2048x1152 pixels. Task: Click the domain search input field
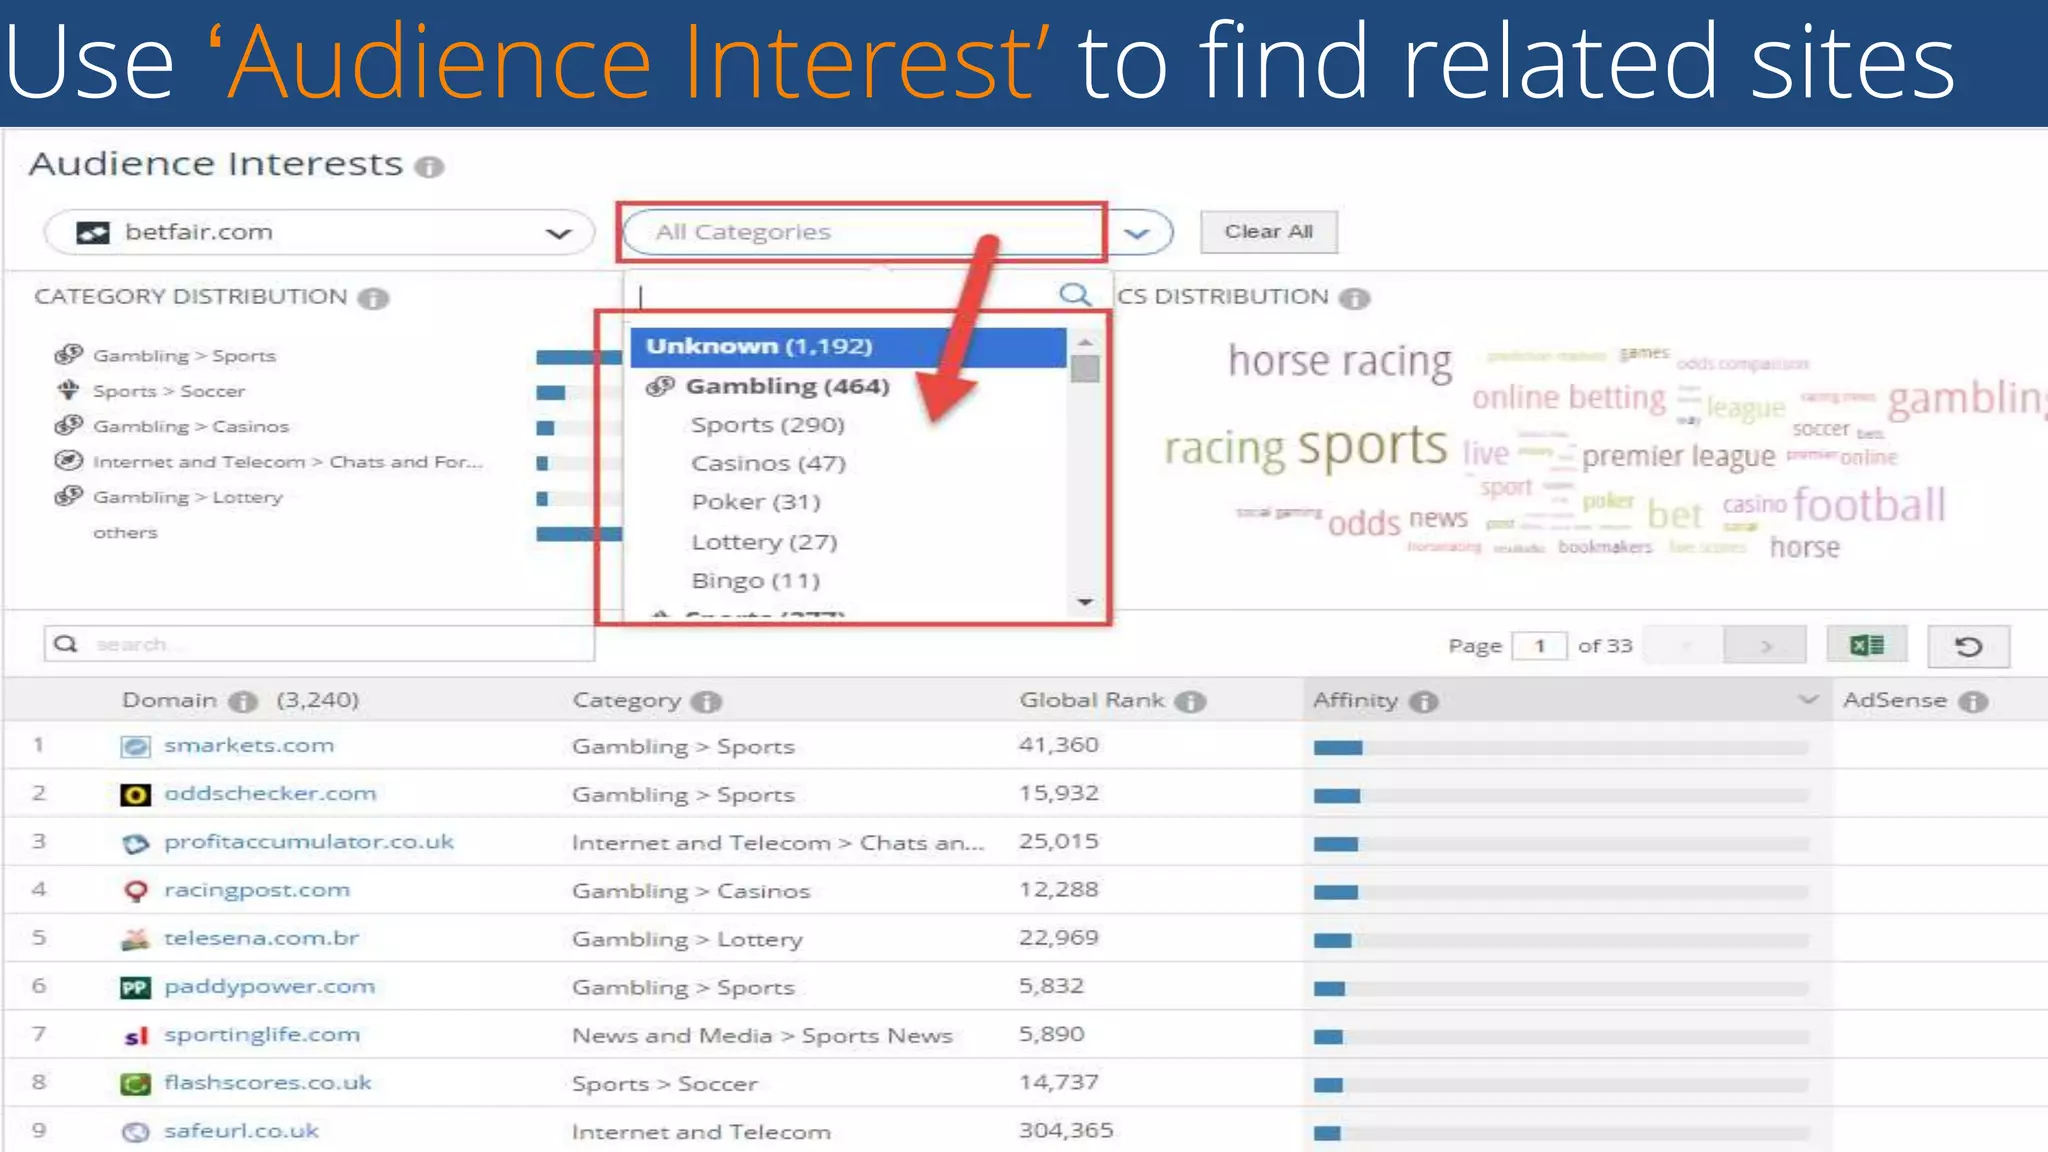pos(319,645)
